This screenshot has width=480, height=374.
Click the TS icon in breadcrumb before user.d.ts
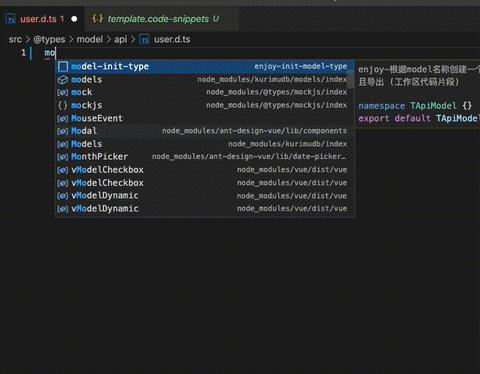pos(144,40)
